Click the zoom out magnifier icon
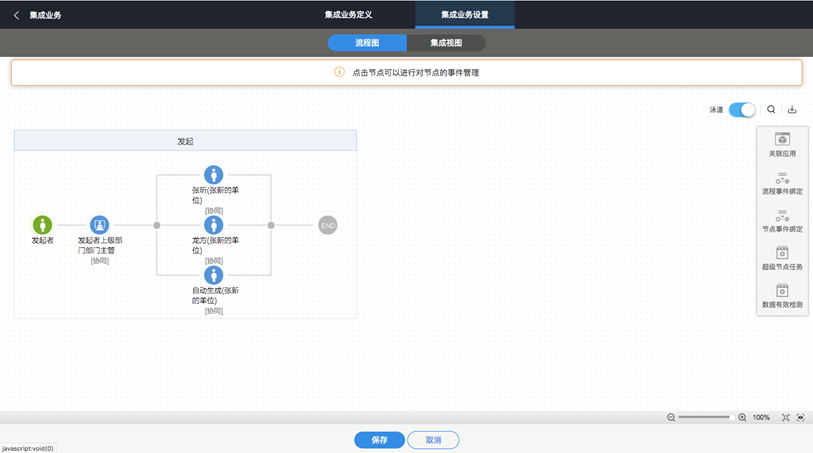813x453 pixels. tap(671, 417)
